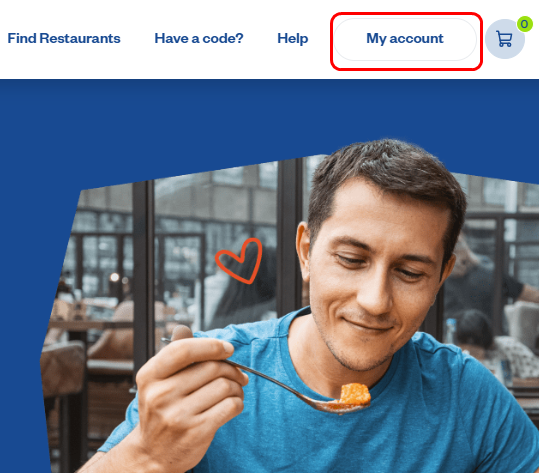540x474 pixels.
Task: Click the word account inside the pill button
Action: (416, 39)
